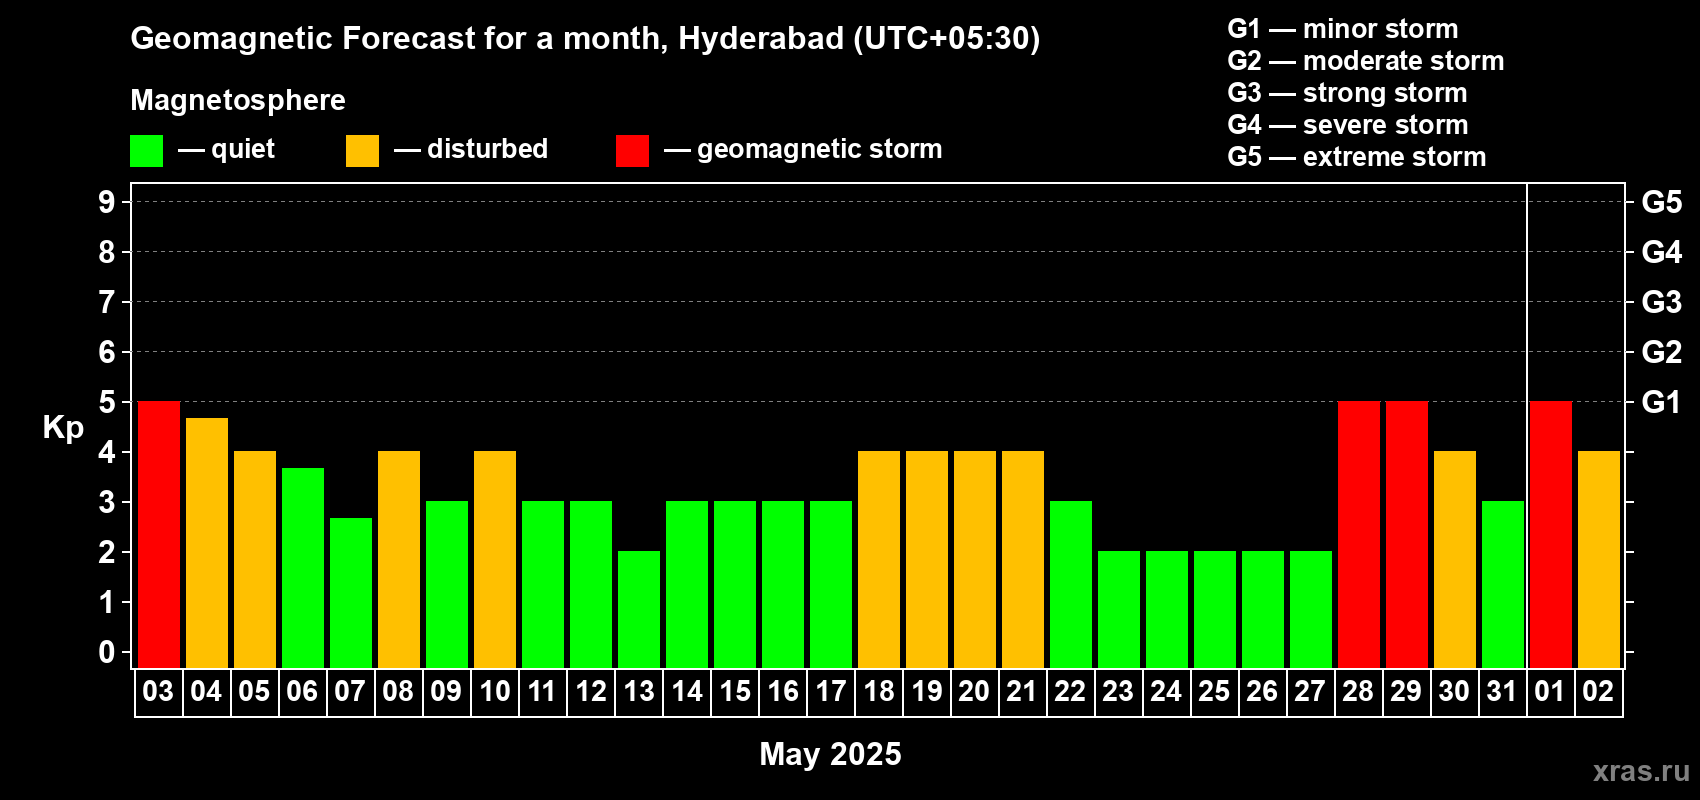Click the date label 24
Viewport: 1700px width, 800px height.
click(1166, 692)
